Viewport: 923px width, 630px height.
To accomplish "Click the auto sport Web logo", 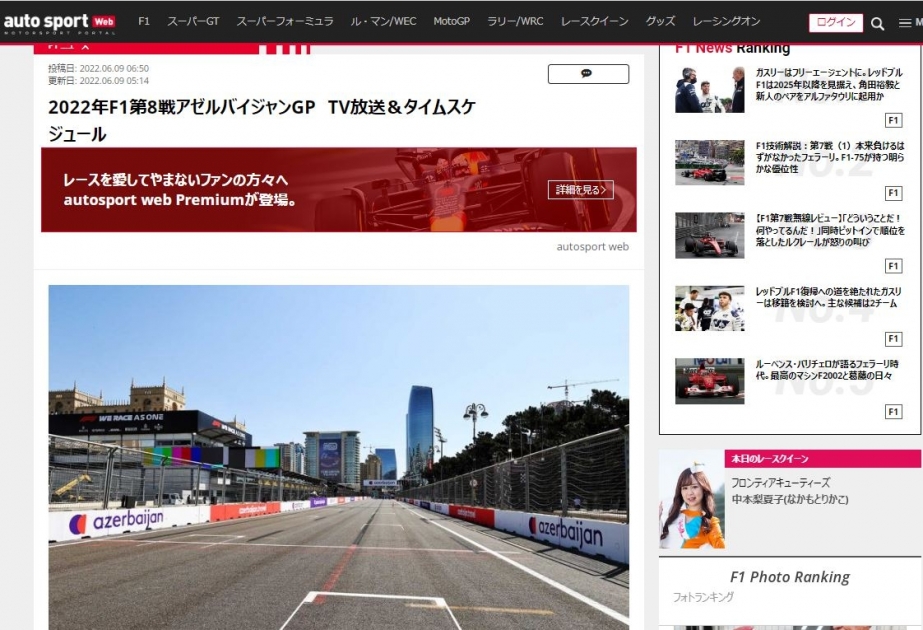I will 59,23.
